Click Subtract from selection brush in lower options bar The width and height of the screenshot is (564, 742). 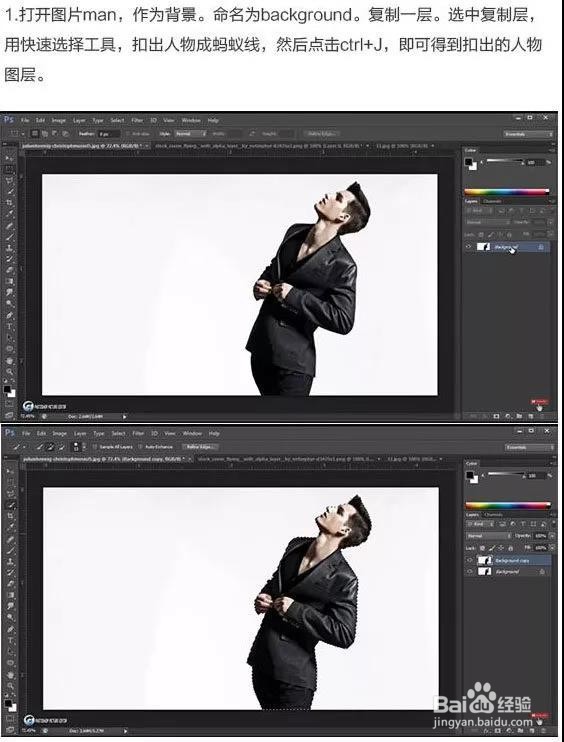point(62,447)
